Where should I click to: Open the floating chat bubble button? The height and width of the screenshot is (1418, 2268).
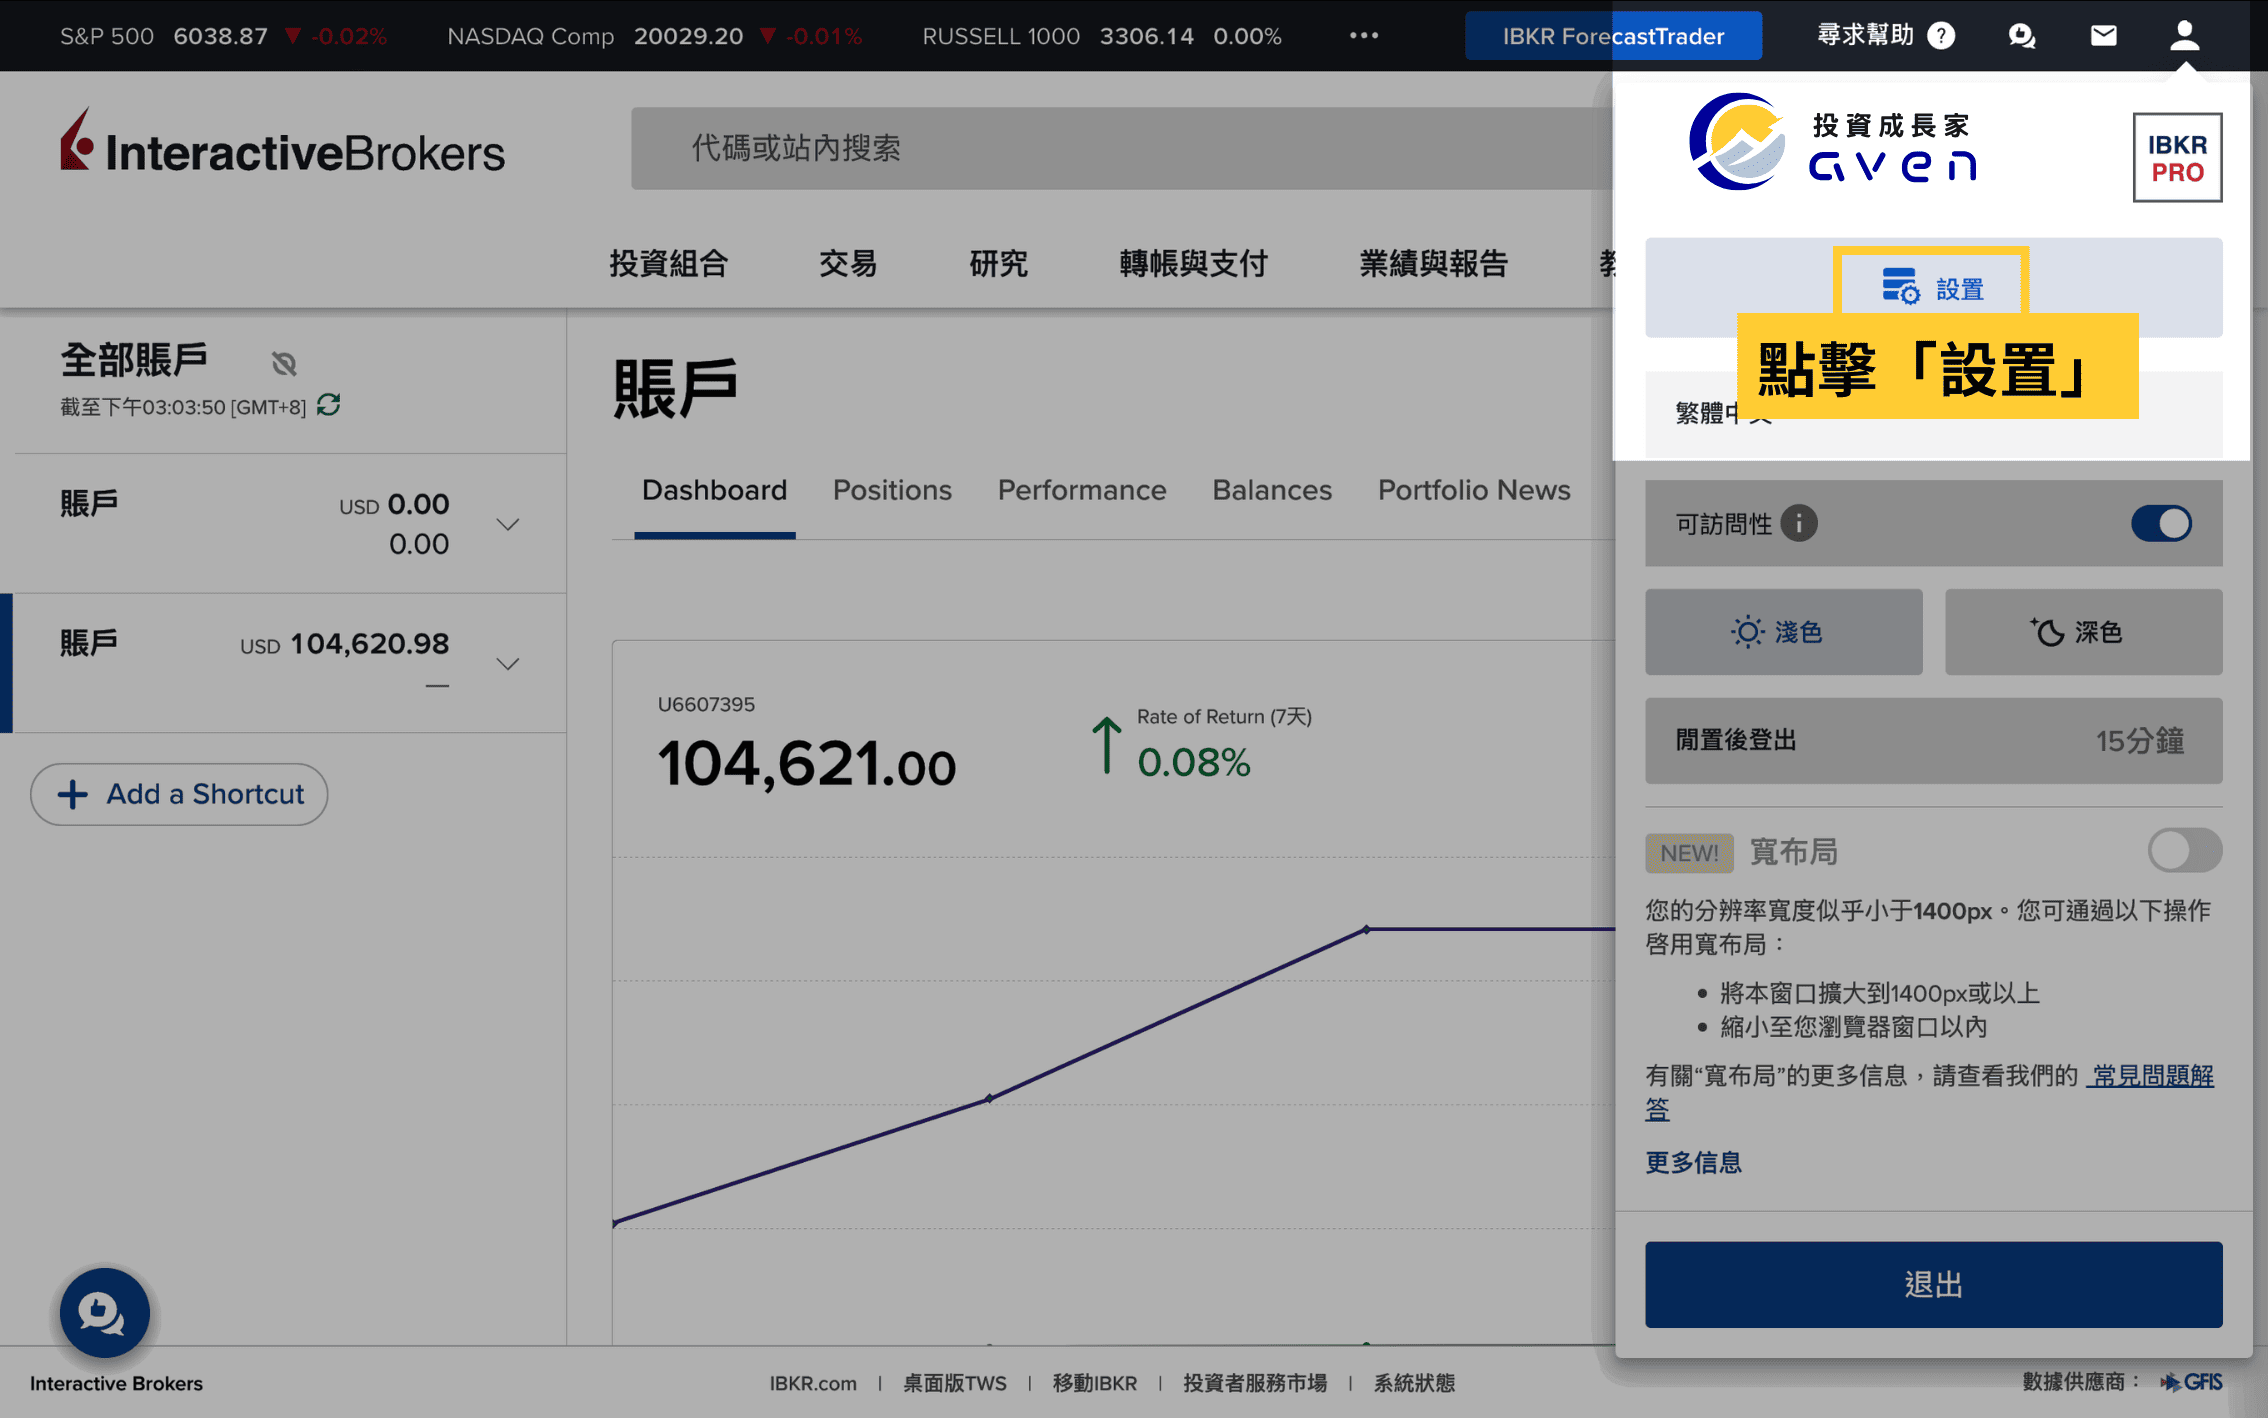(104, 1312)
